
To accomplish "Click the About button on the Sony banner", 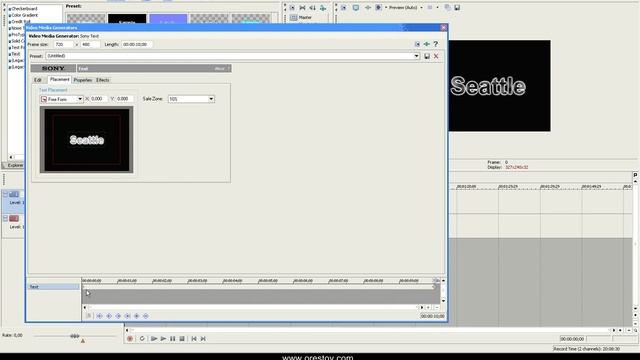I will 220,69.
